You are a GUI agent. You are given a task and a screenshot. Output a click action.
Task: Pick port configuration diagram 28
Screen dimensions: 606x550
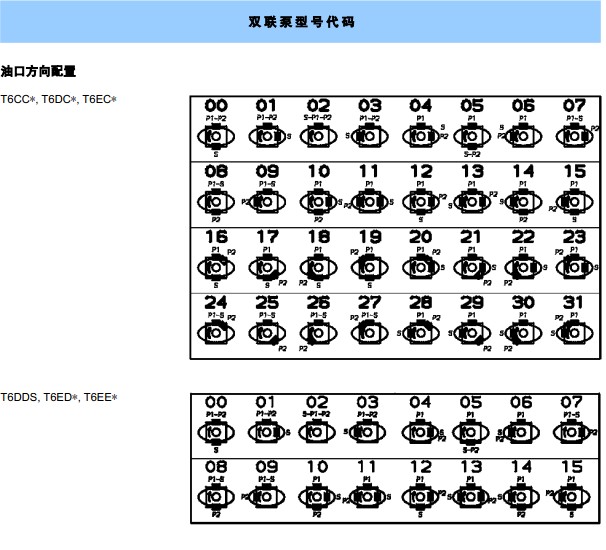click(420, 331)
